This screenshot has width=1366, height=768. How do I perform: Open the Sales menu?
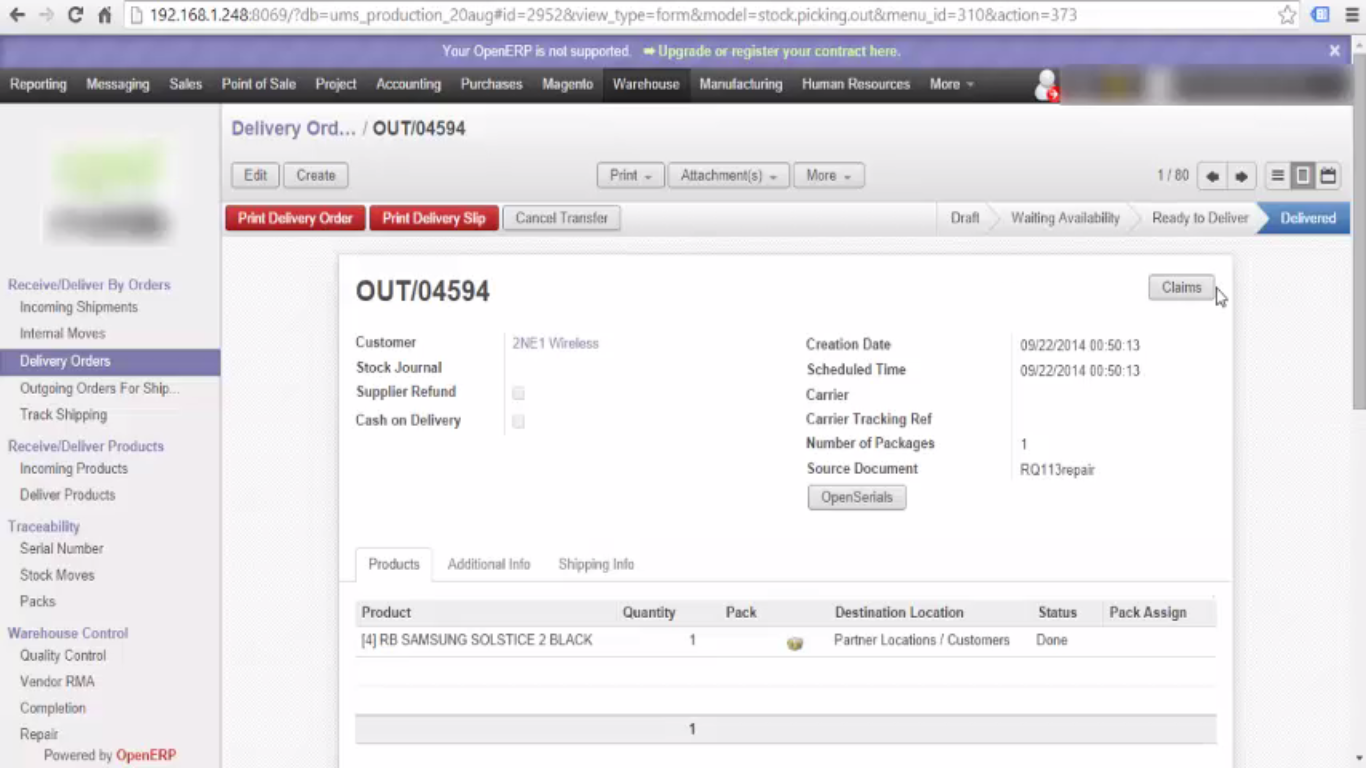pyautogui.click(x=185, y=84)
